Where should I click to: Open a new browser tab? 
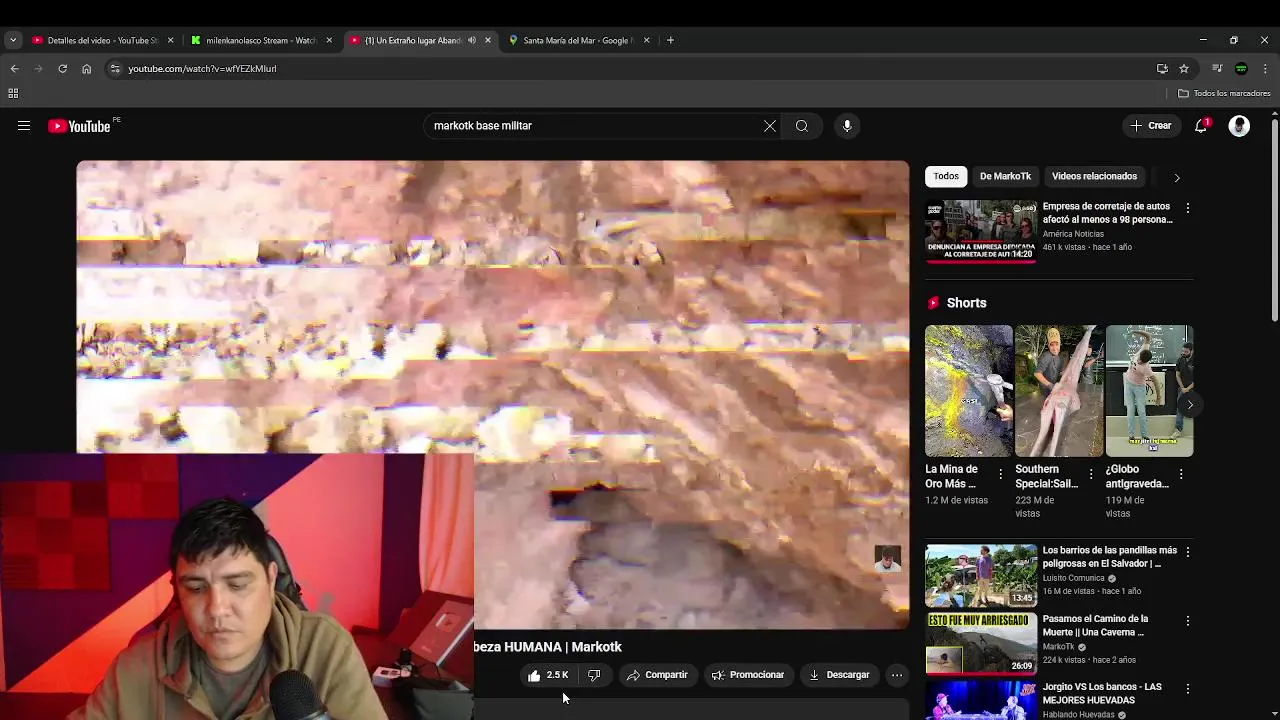click(x=670, y=41)
